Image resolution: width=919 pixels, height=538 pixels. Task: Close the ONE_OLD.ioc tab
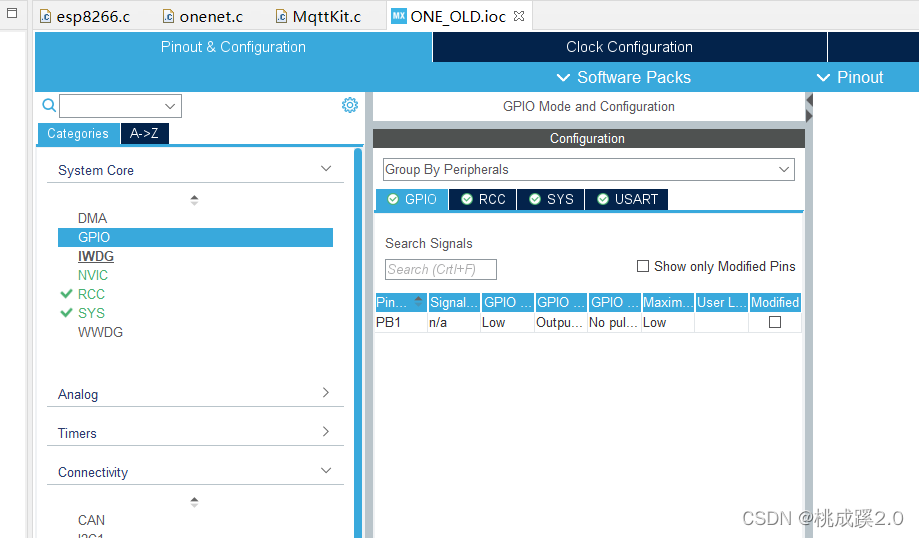519,16
